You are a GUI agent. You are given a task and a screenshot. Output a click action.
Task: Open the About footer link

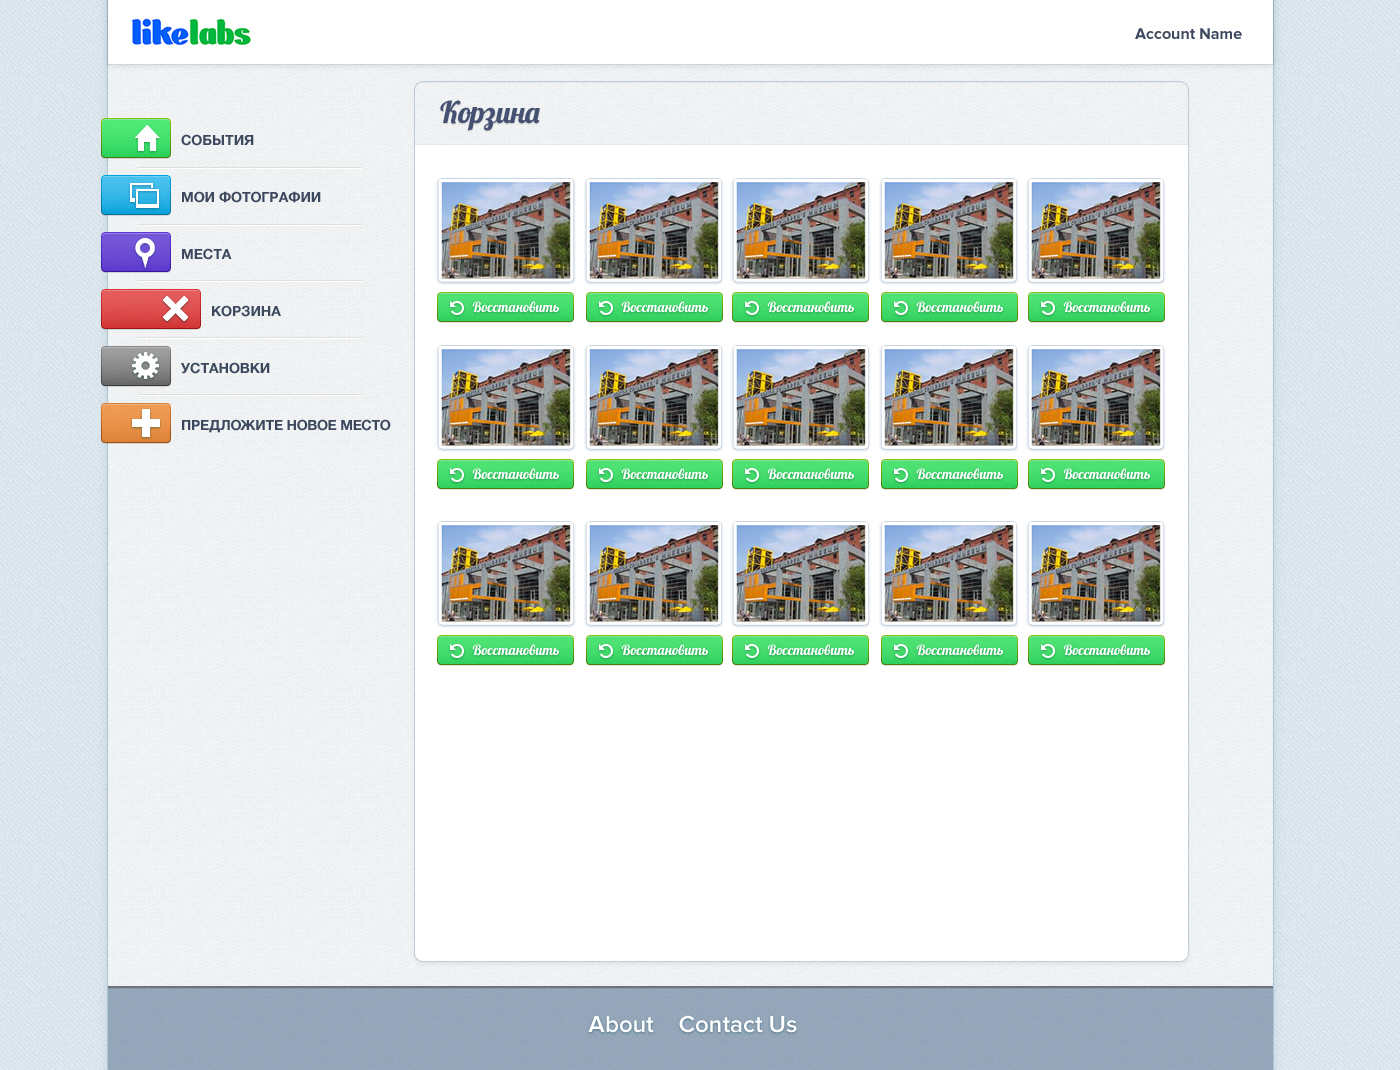621,1025
